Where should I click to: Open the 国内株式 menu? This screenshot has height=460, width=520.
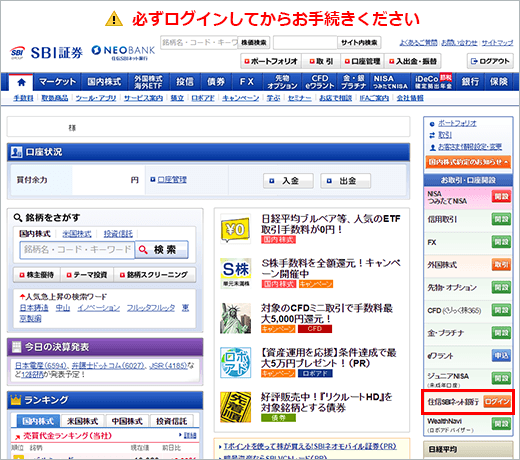tap(104, 82)
